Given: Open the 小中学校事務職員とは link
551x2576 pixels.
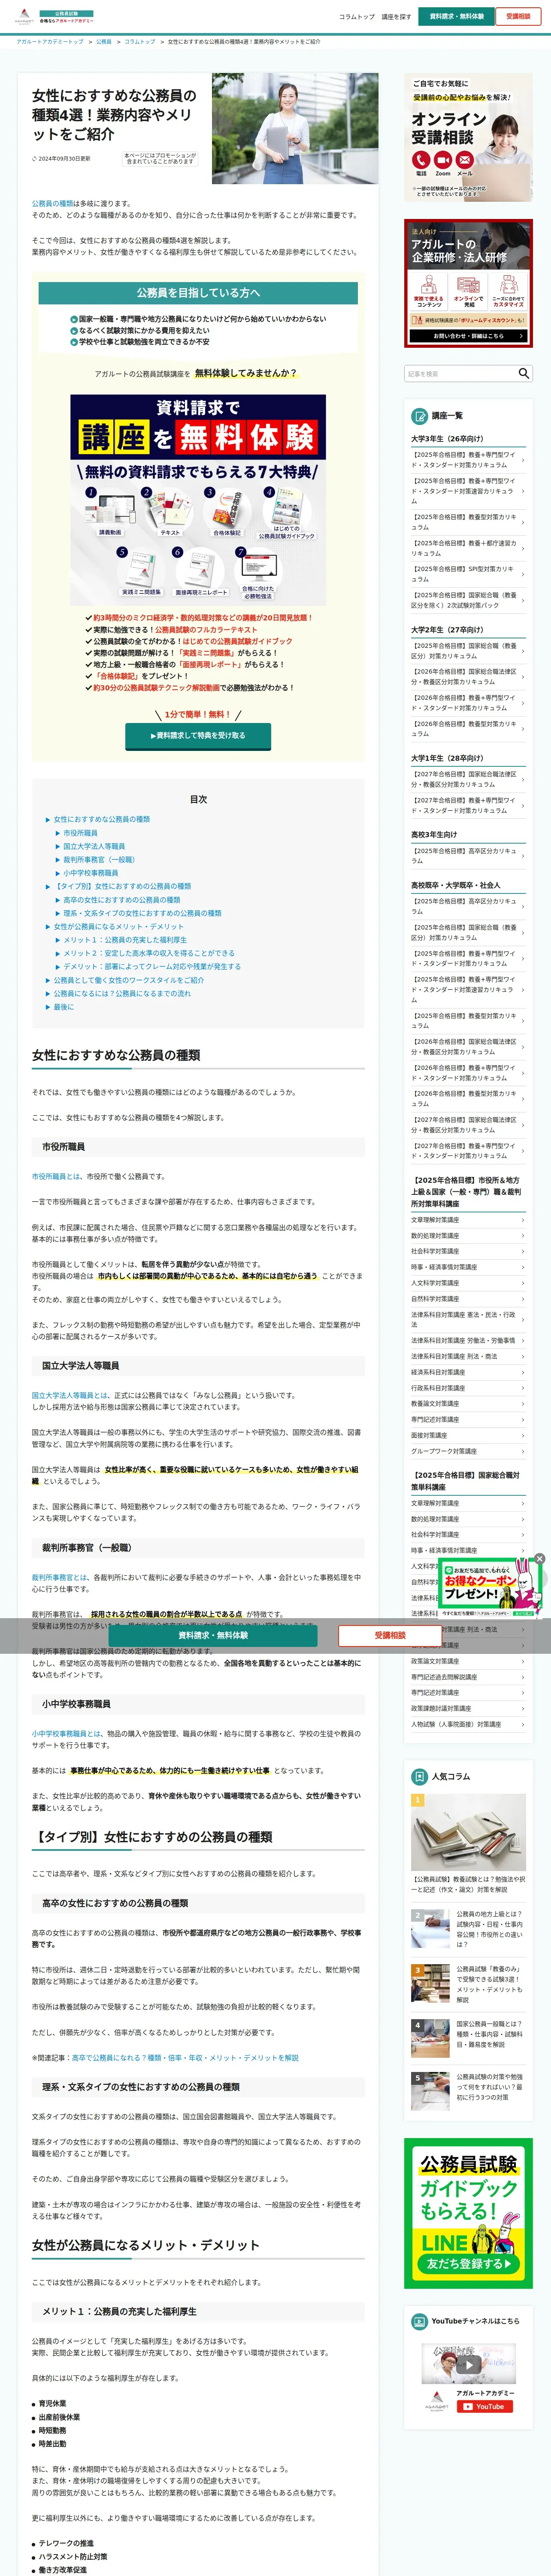Looking at the screenshot, I should pyautogui.click(x=66, y=1734).
